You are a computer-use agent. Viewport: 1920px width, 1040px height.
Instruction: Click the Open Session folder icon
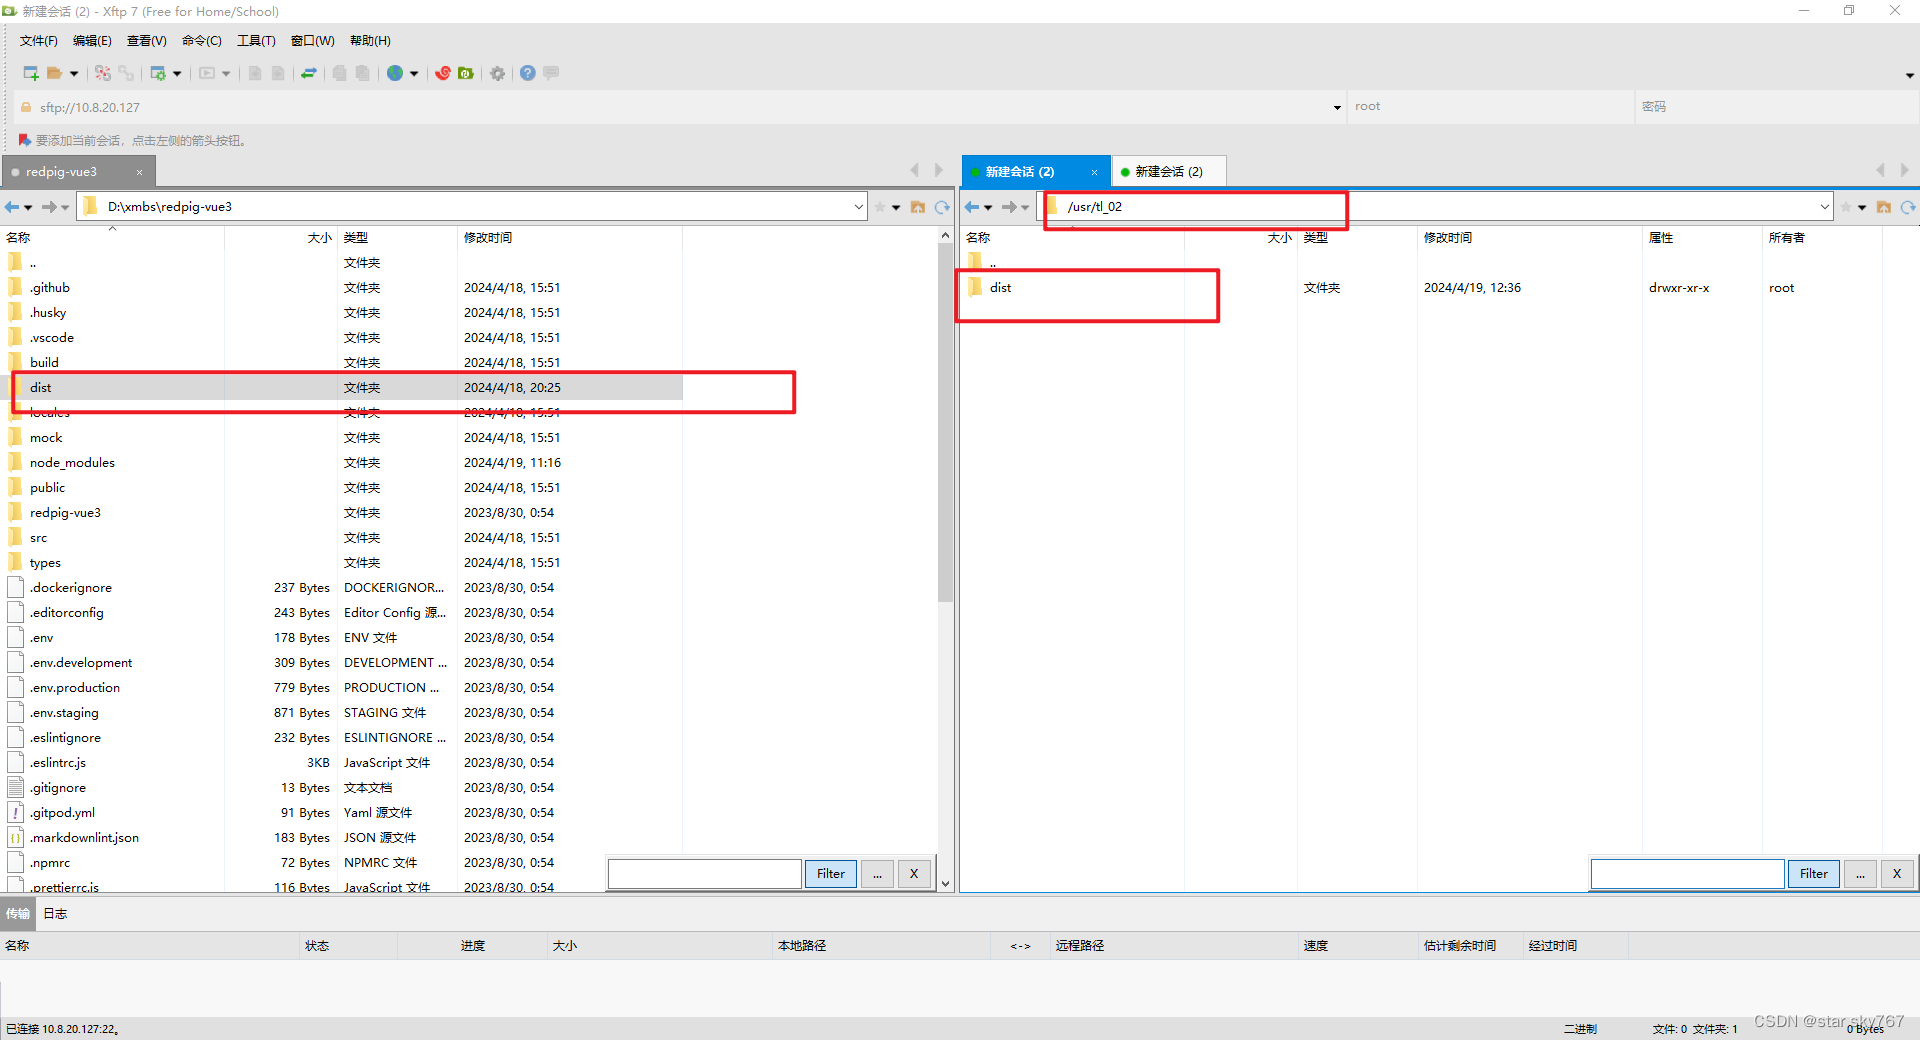[55, 73]
